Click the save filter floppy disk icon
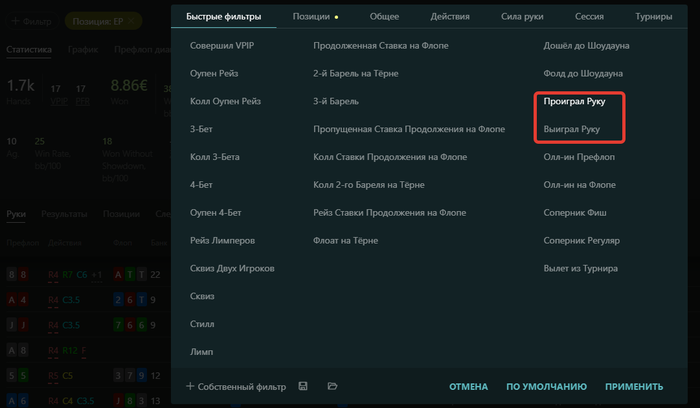Viewport: 700px width, 408px height. 303,386
